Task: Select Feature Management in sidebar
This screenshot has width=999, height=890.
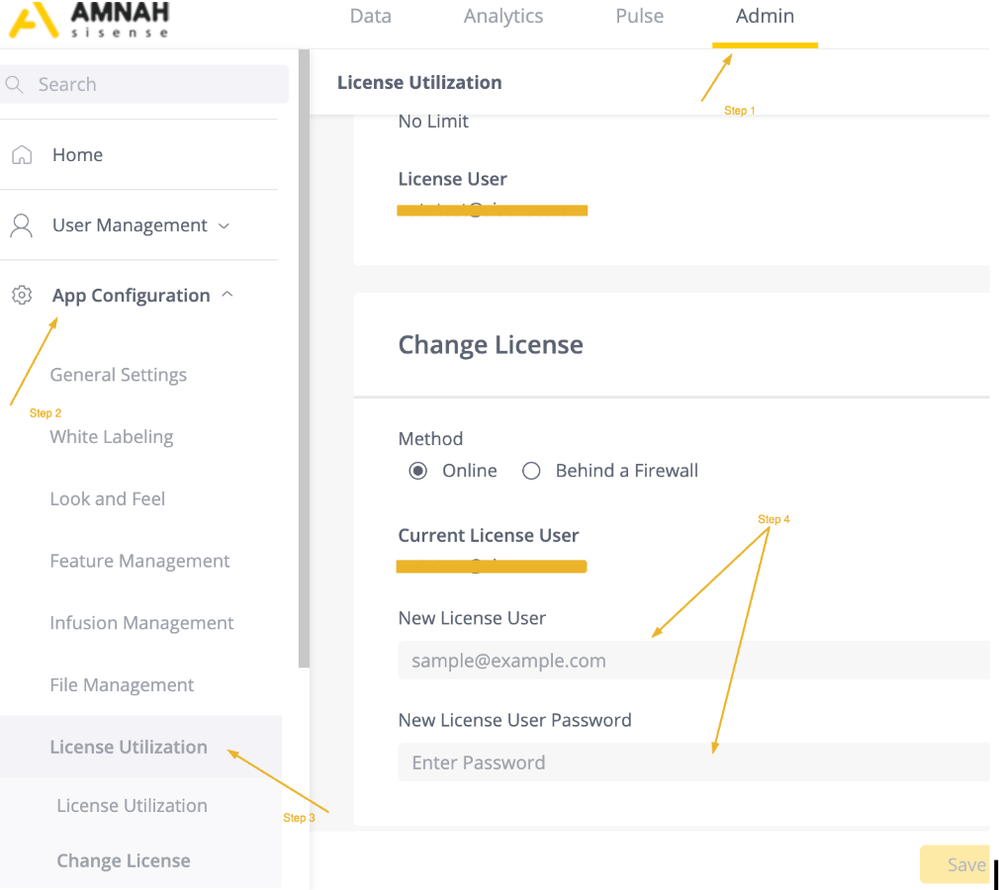Action: 140,561
